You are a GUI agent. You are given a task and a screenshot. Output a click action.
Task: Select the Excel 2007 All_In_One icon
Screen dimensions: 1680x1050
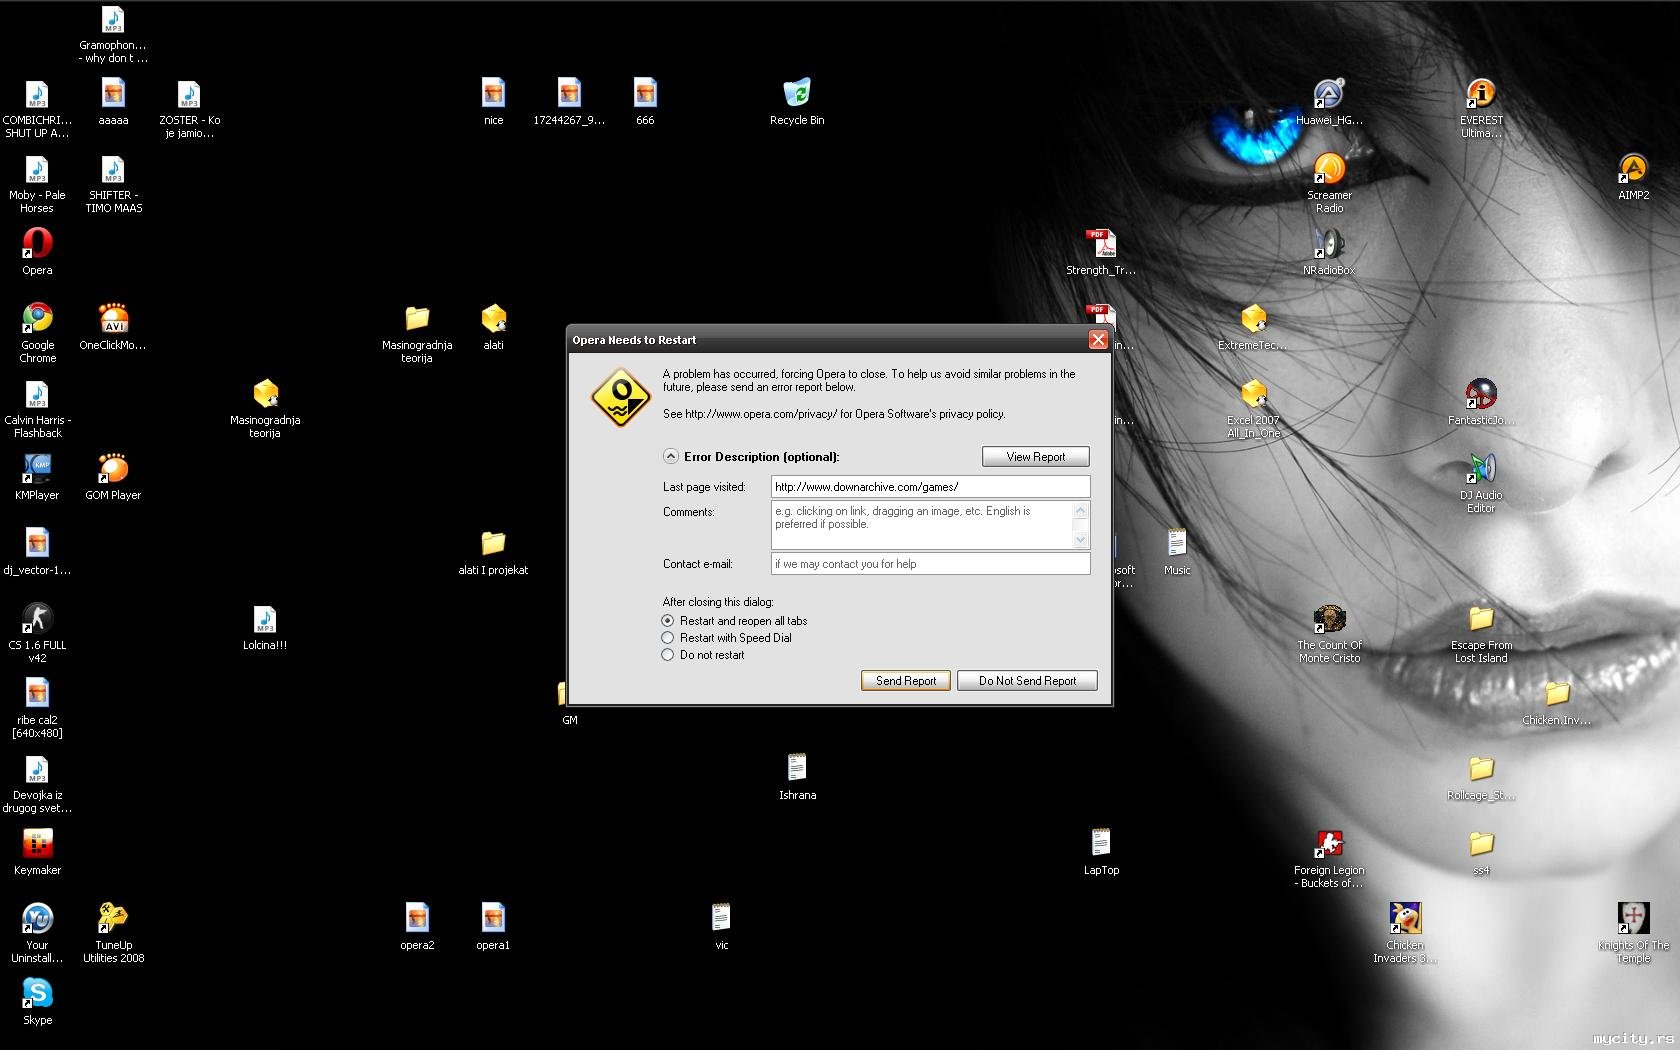coord(1253,394)
